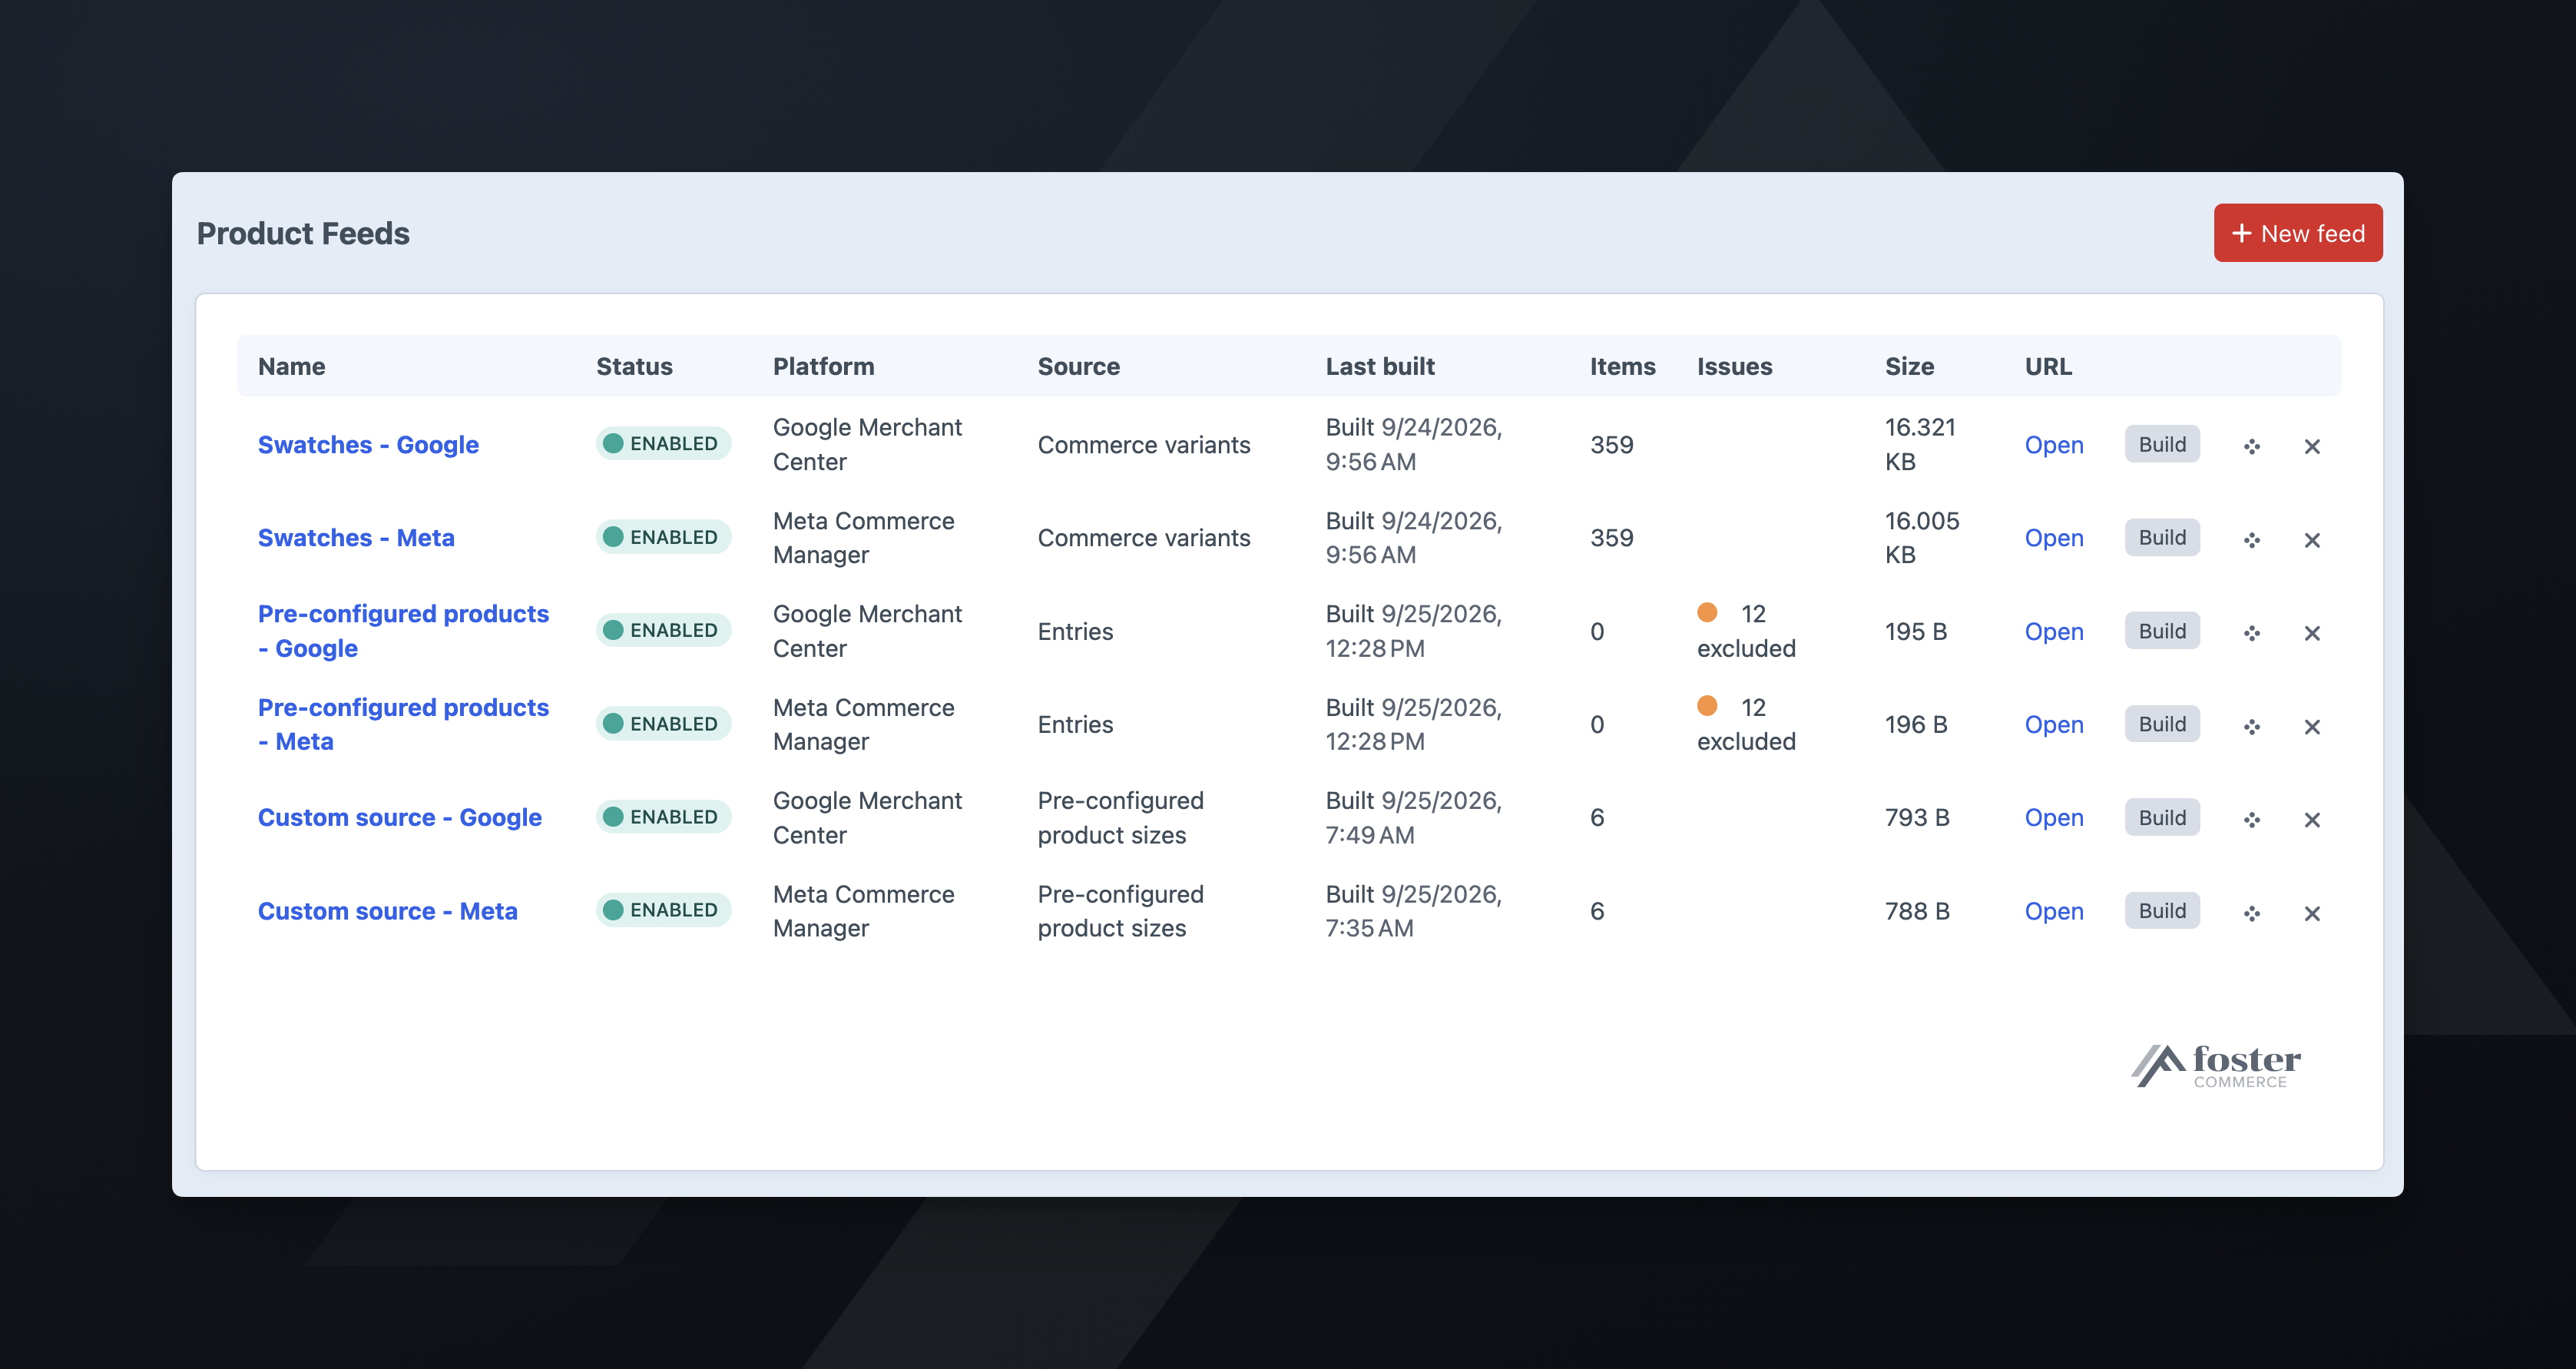
Task: Click ENABLED status badge for Swatches - Google
Action: click(663, 444)
